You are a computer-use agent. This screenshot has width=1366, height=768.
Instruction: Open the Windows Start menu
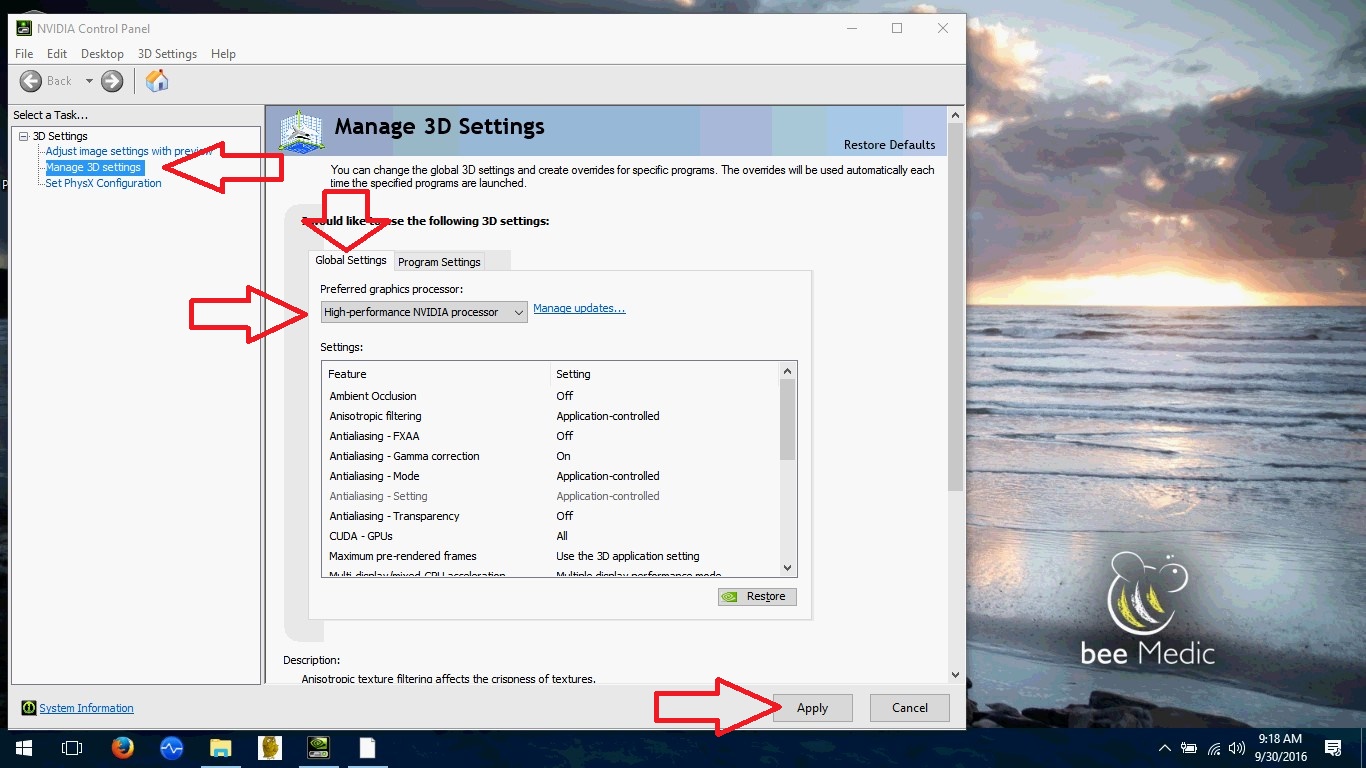click(22, 747)
